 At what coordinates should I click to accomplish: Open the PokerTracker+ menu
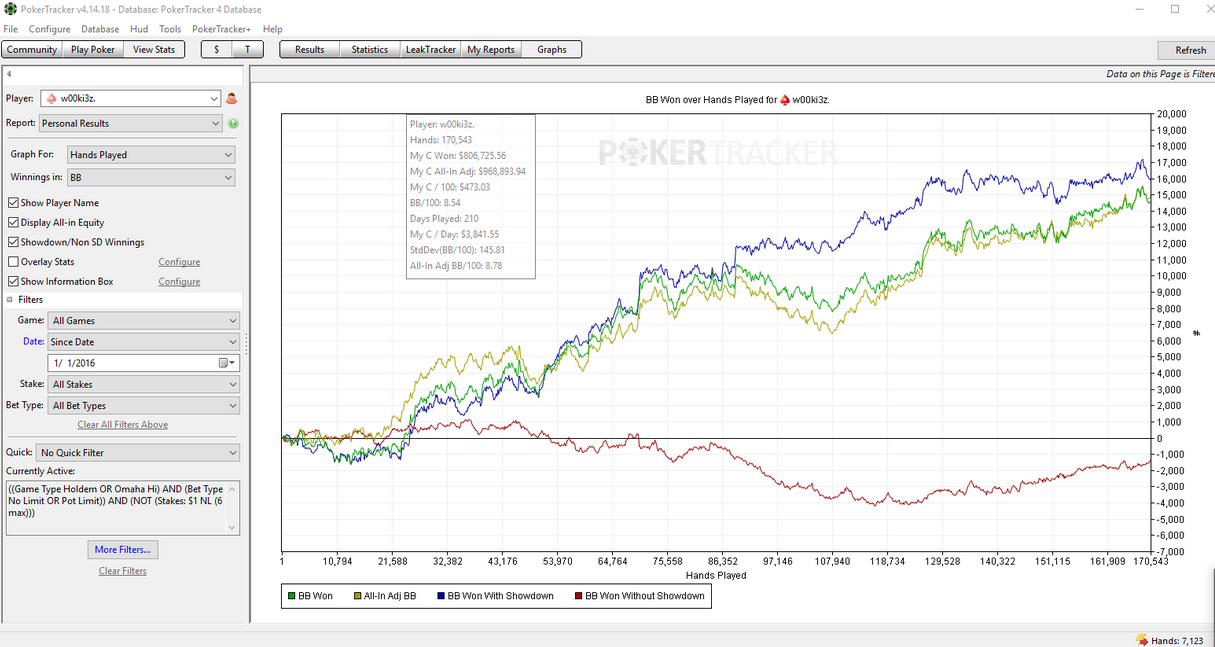coord(222,29)
